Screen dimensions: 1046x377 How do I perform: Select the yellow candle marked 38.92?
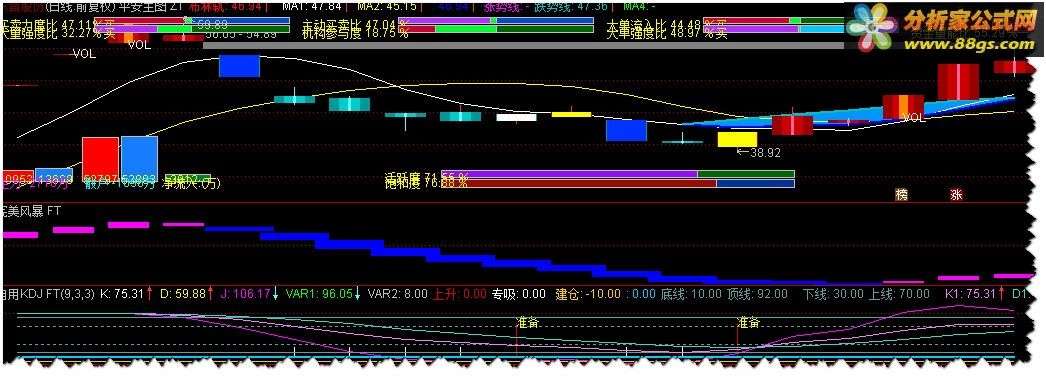point(737,139)
